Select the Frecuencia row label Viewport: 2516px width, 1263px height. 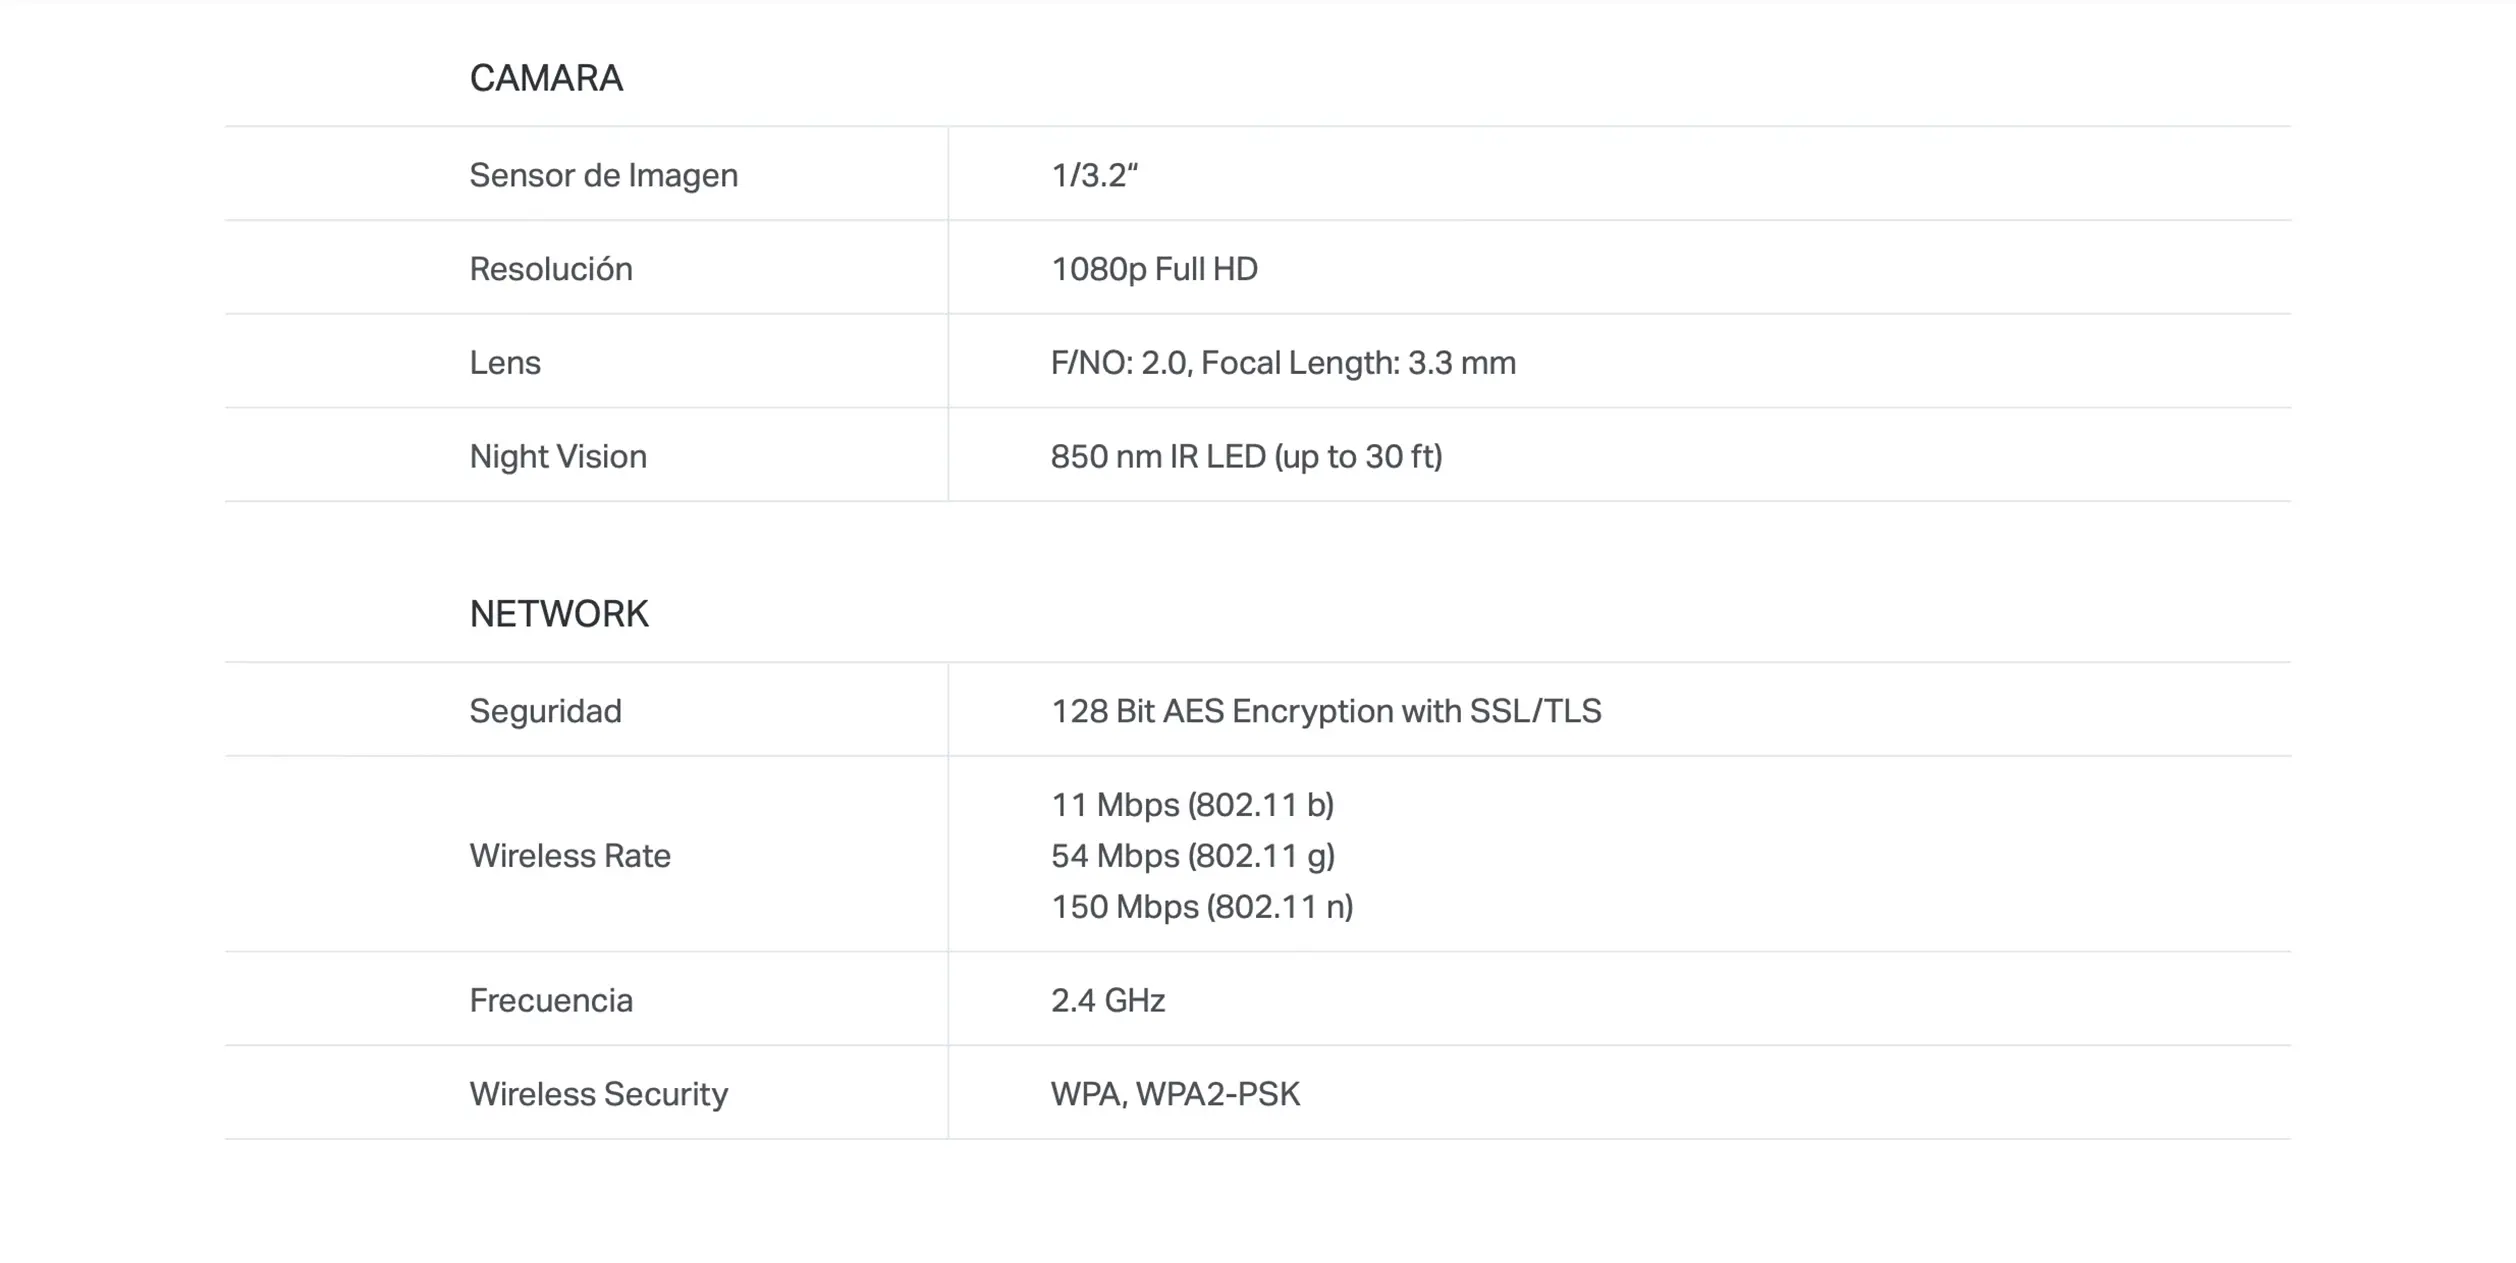(551, 1000)
